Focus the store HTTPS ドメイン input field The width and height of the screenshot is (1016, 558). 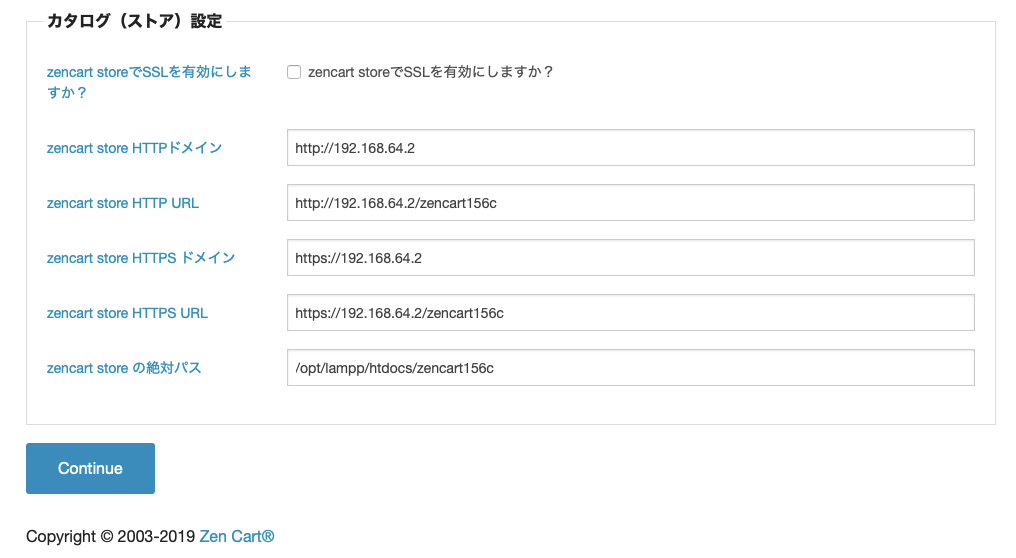tap(630, 258)
